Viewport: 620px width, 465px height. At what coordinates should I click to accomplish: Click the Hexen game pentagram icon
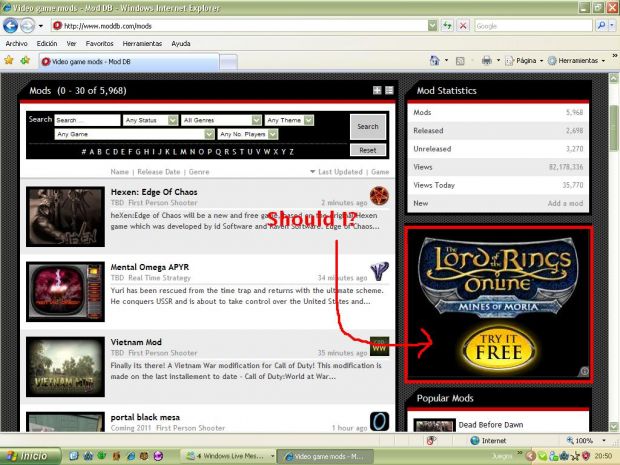(x=379, y=196)
